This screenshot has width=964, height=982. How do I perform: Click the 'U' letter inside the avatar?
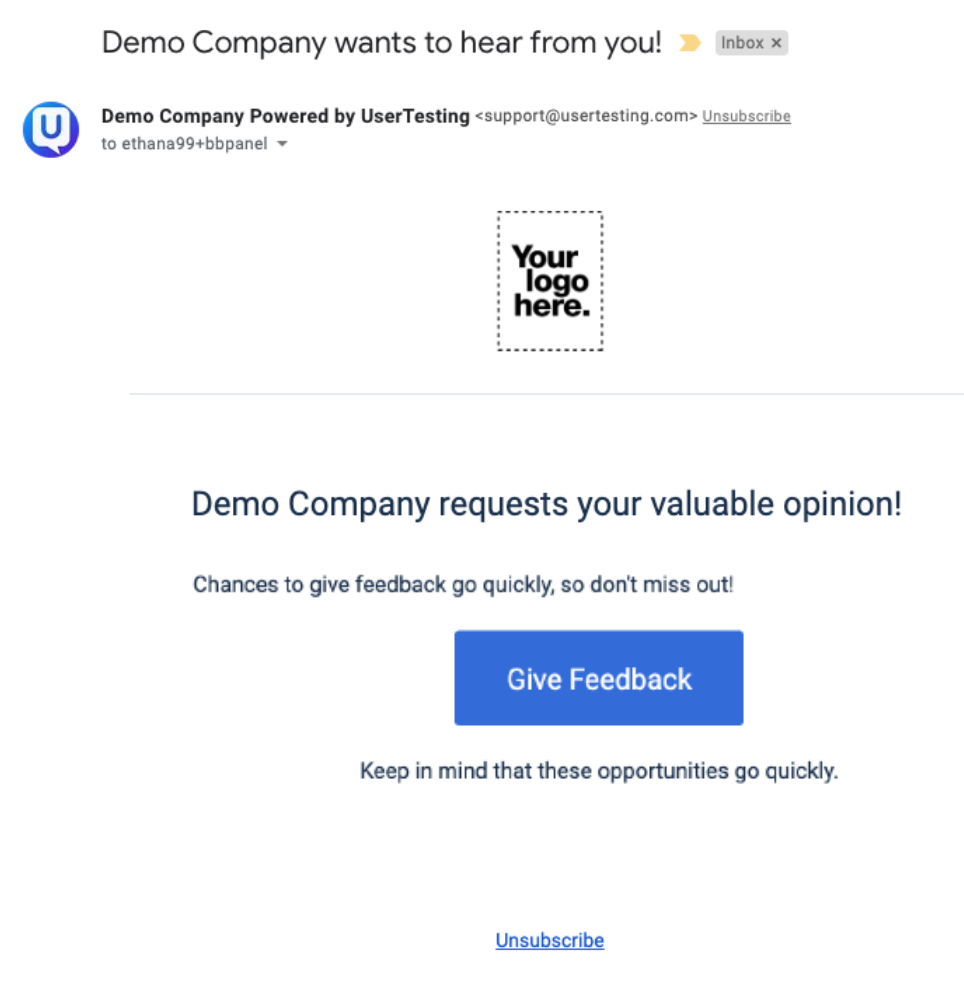[51, 127]
